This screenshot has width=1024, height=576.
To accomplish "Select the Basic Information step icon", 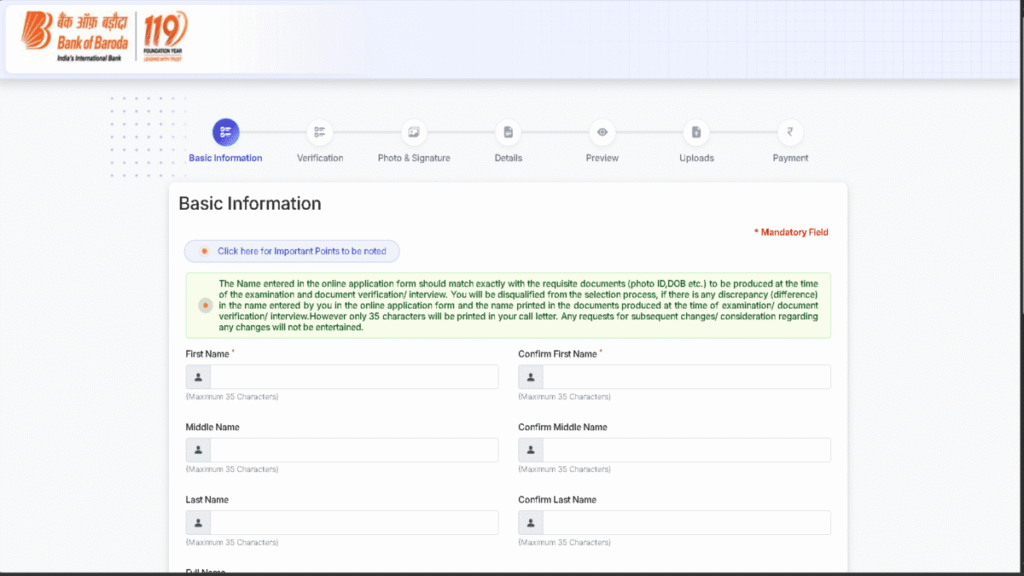I will tap(225, 132).
